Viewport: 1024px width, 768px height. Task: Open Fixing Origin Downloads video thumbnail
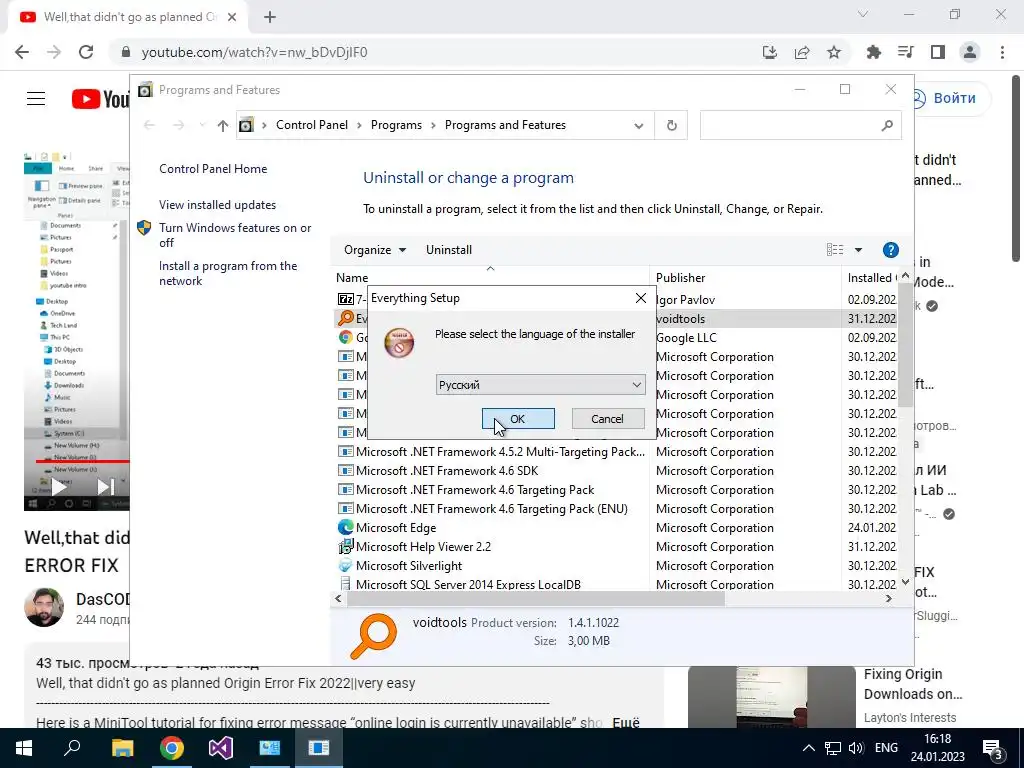771,697
